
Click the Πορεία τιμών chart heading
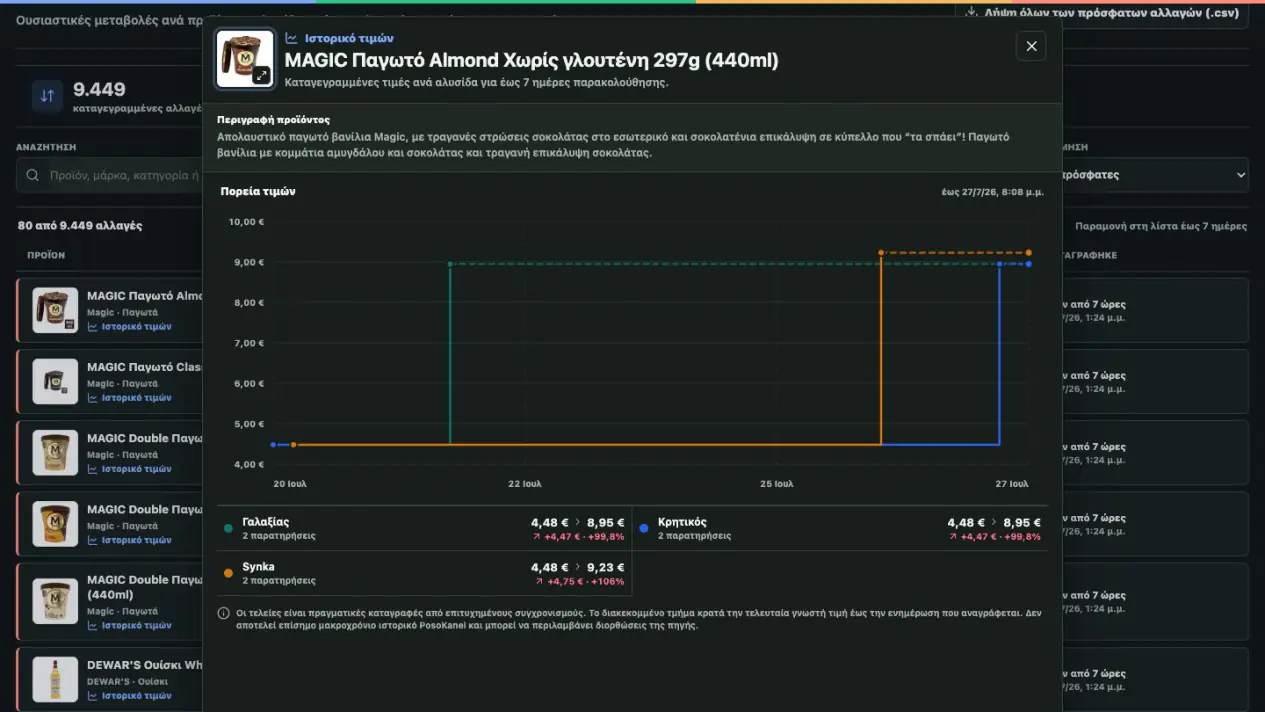[x=258, y=191]
